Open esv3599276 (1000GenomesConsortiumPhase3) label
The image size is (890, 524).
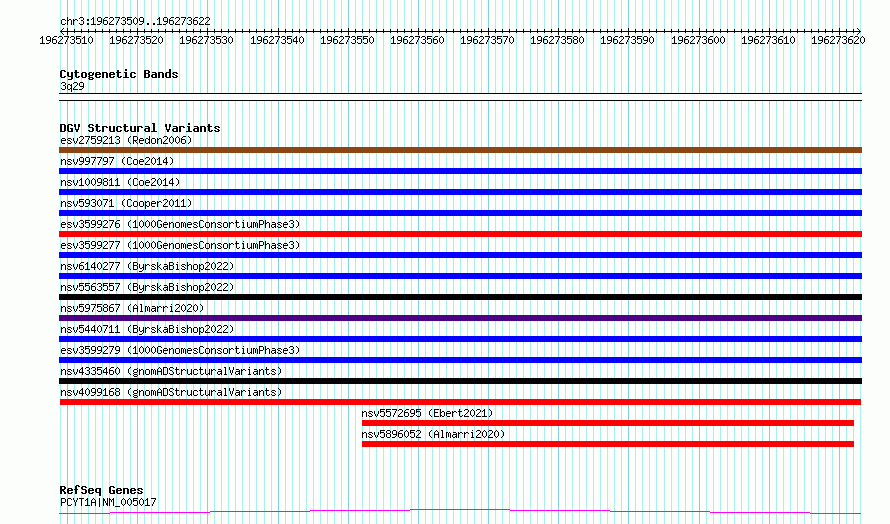(180, 224)
